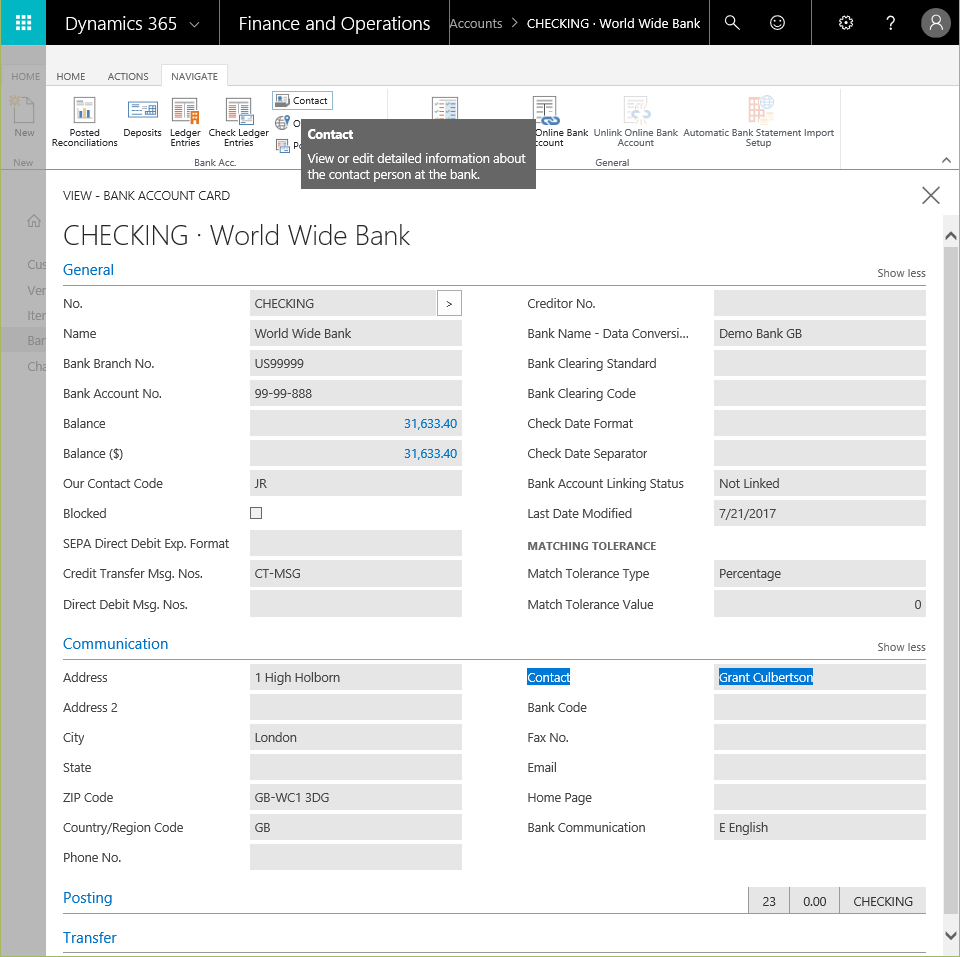Switch to the HOME ribbon tab

[x=71, y=77]
